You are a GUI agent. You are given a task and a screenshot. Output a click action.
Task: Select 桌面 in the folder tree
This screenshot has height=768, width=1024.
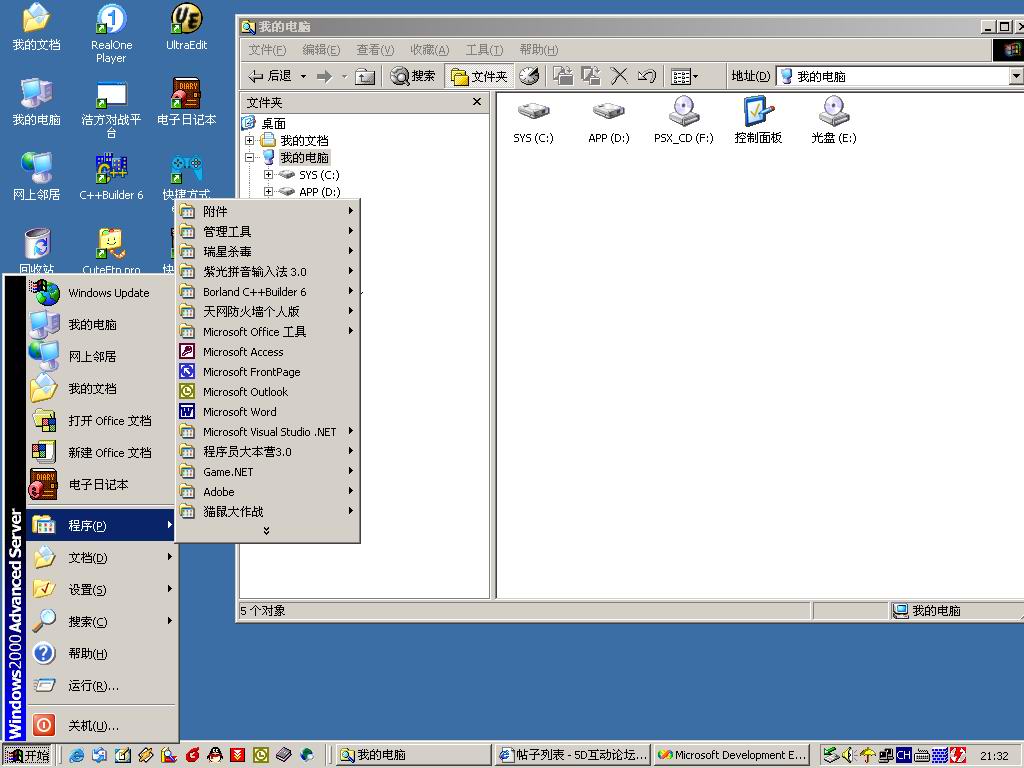(x=274, y=123)
